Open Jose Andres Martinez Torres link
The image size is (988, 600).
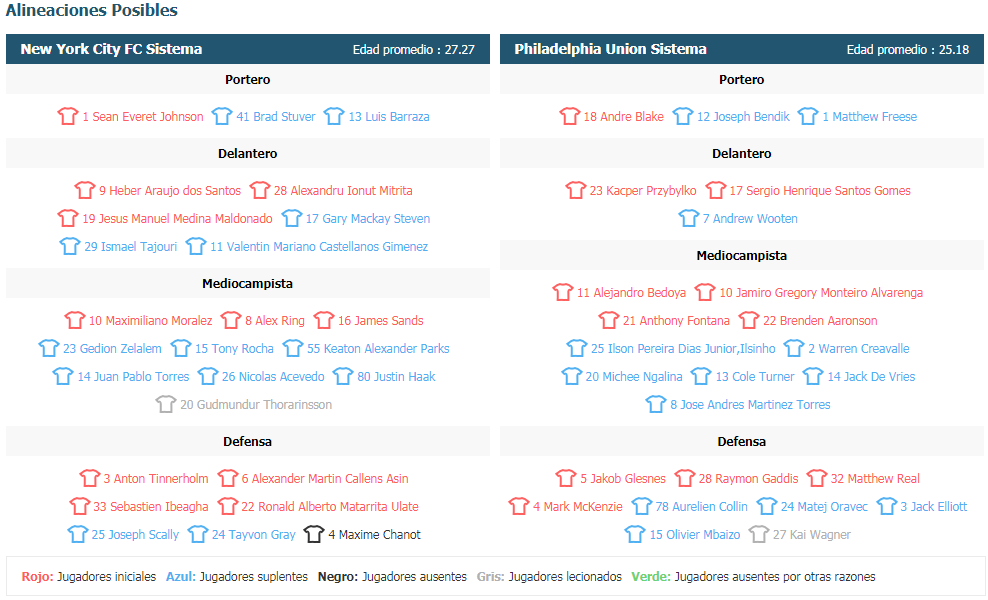tap(750, 405)
